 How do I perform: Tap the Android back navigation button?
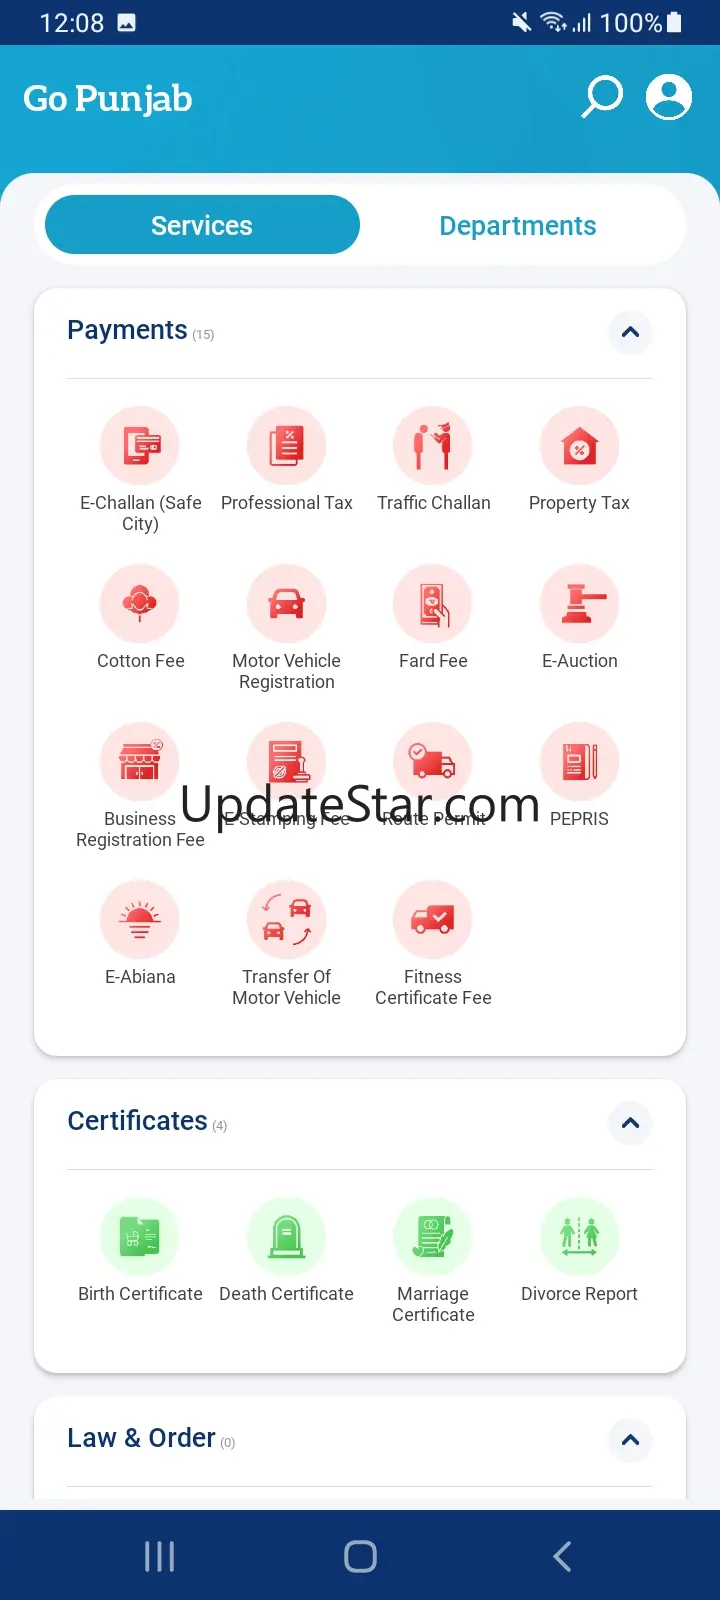click(x=562, y=1556)
